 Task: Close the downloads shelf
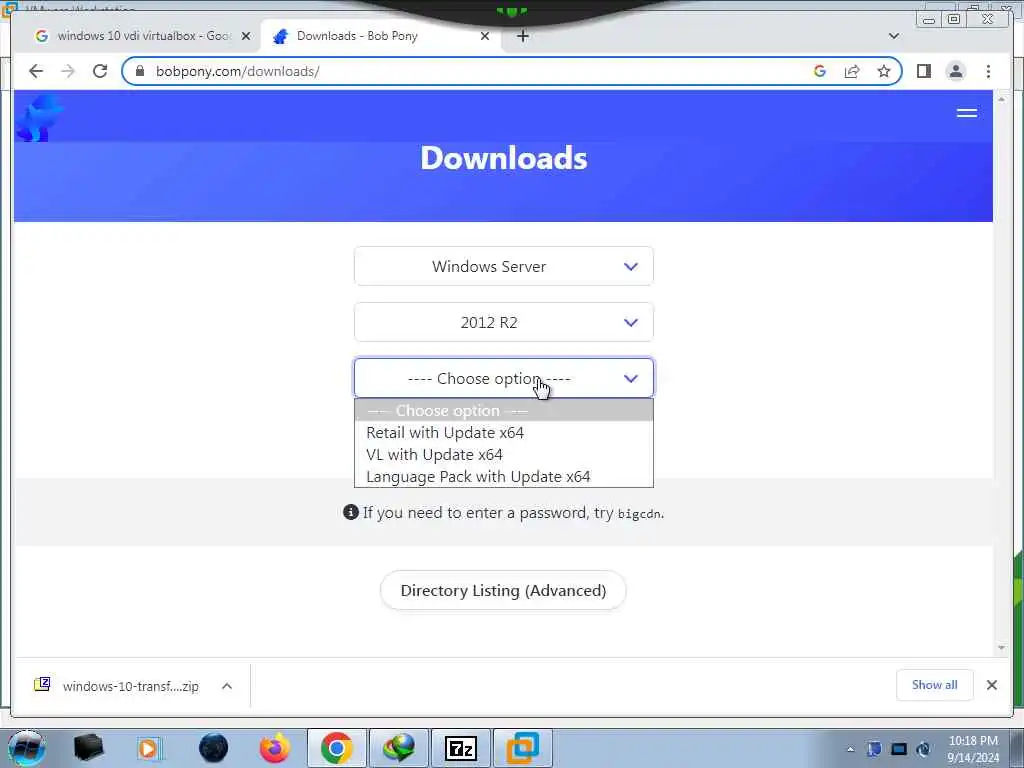tap(991, 685)
